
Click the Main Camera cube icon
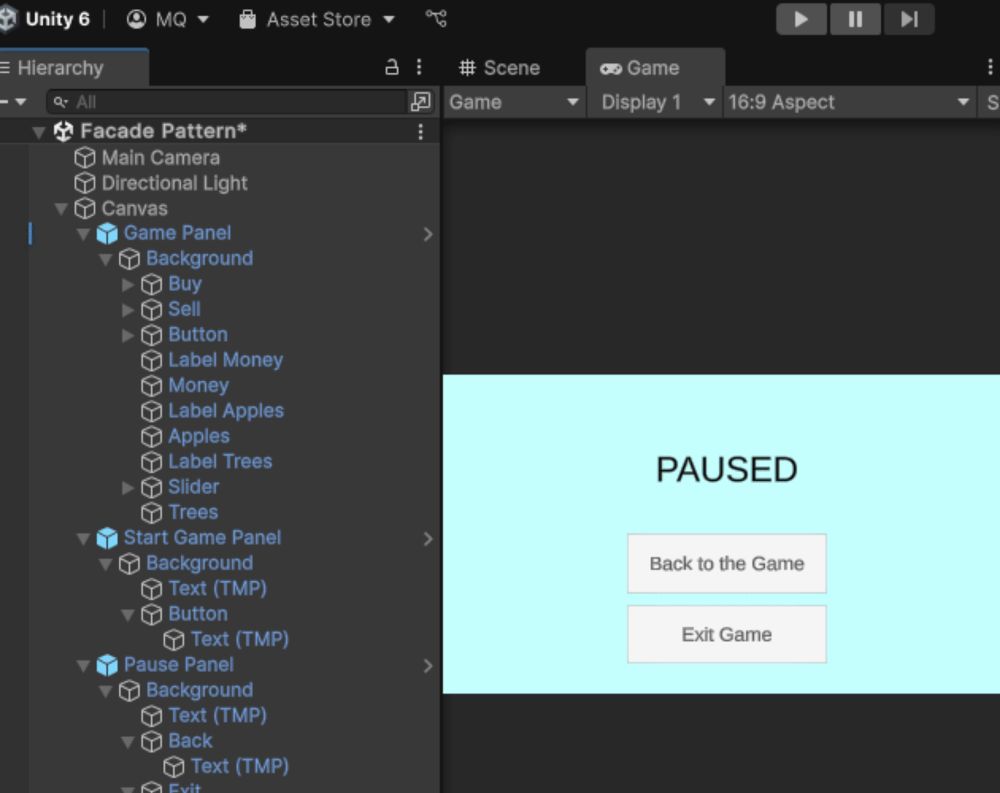pos(85,158)
